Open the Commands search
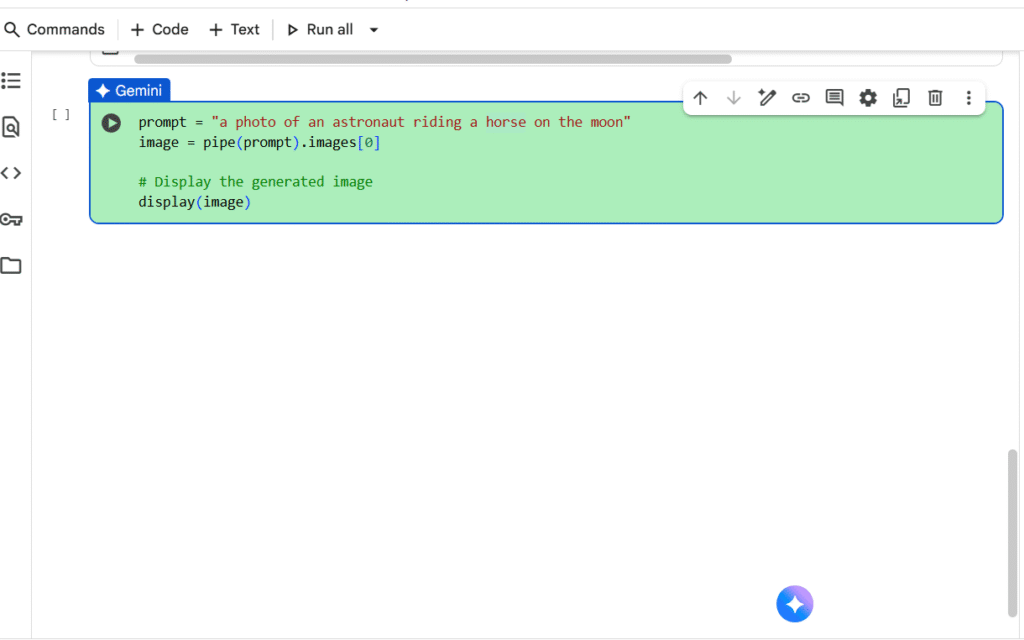This screenshot has height=640, width=1024. point(54,29)
